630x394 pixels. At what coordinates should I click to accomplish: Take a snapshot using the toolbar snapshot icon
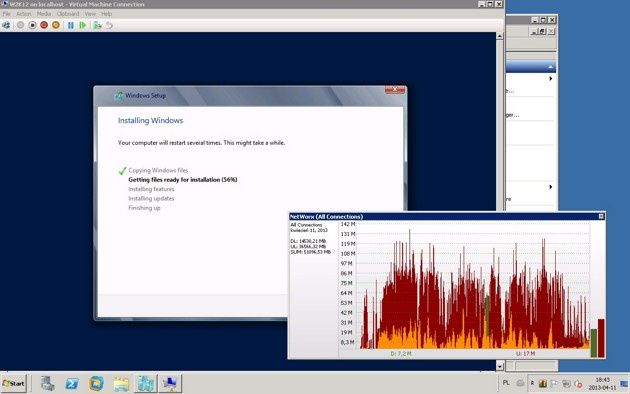tap(97, 25)
